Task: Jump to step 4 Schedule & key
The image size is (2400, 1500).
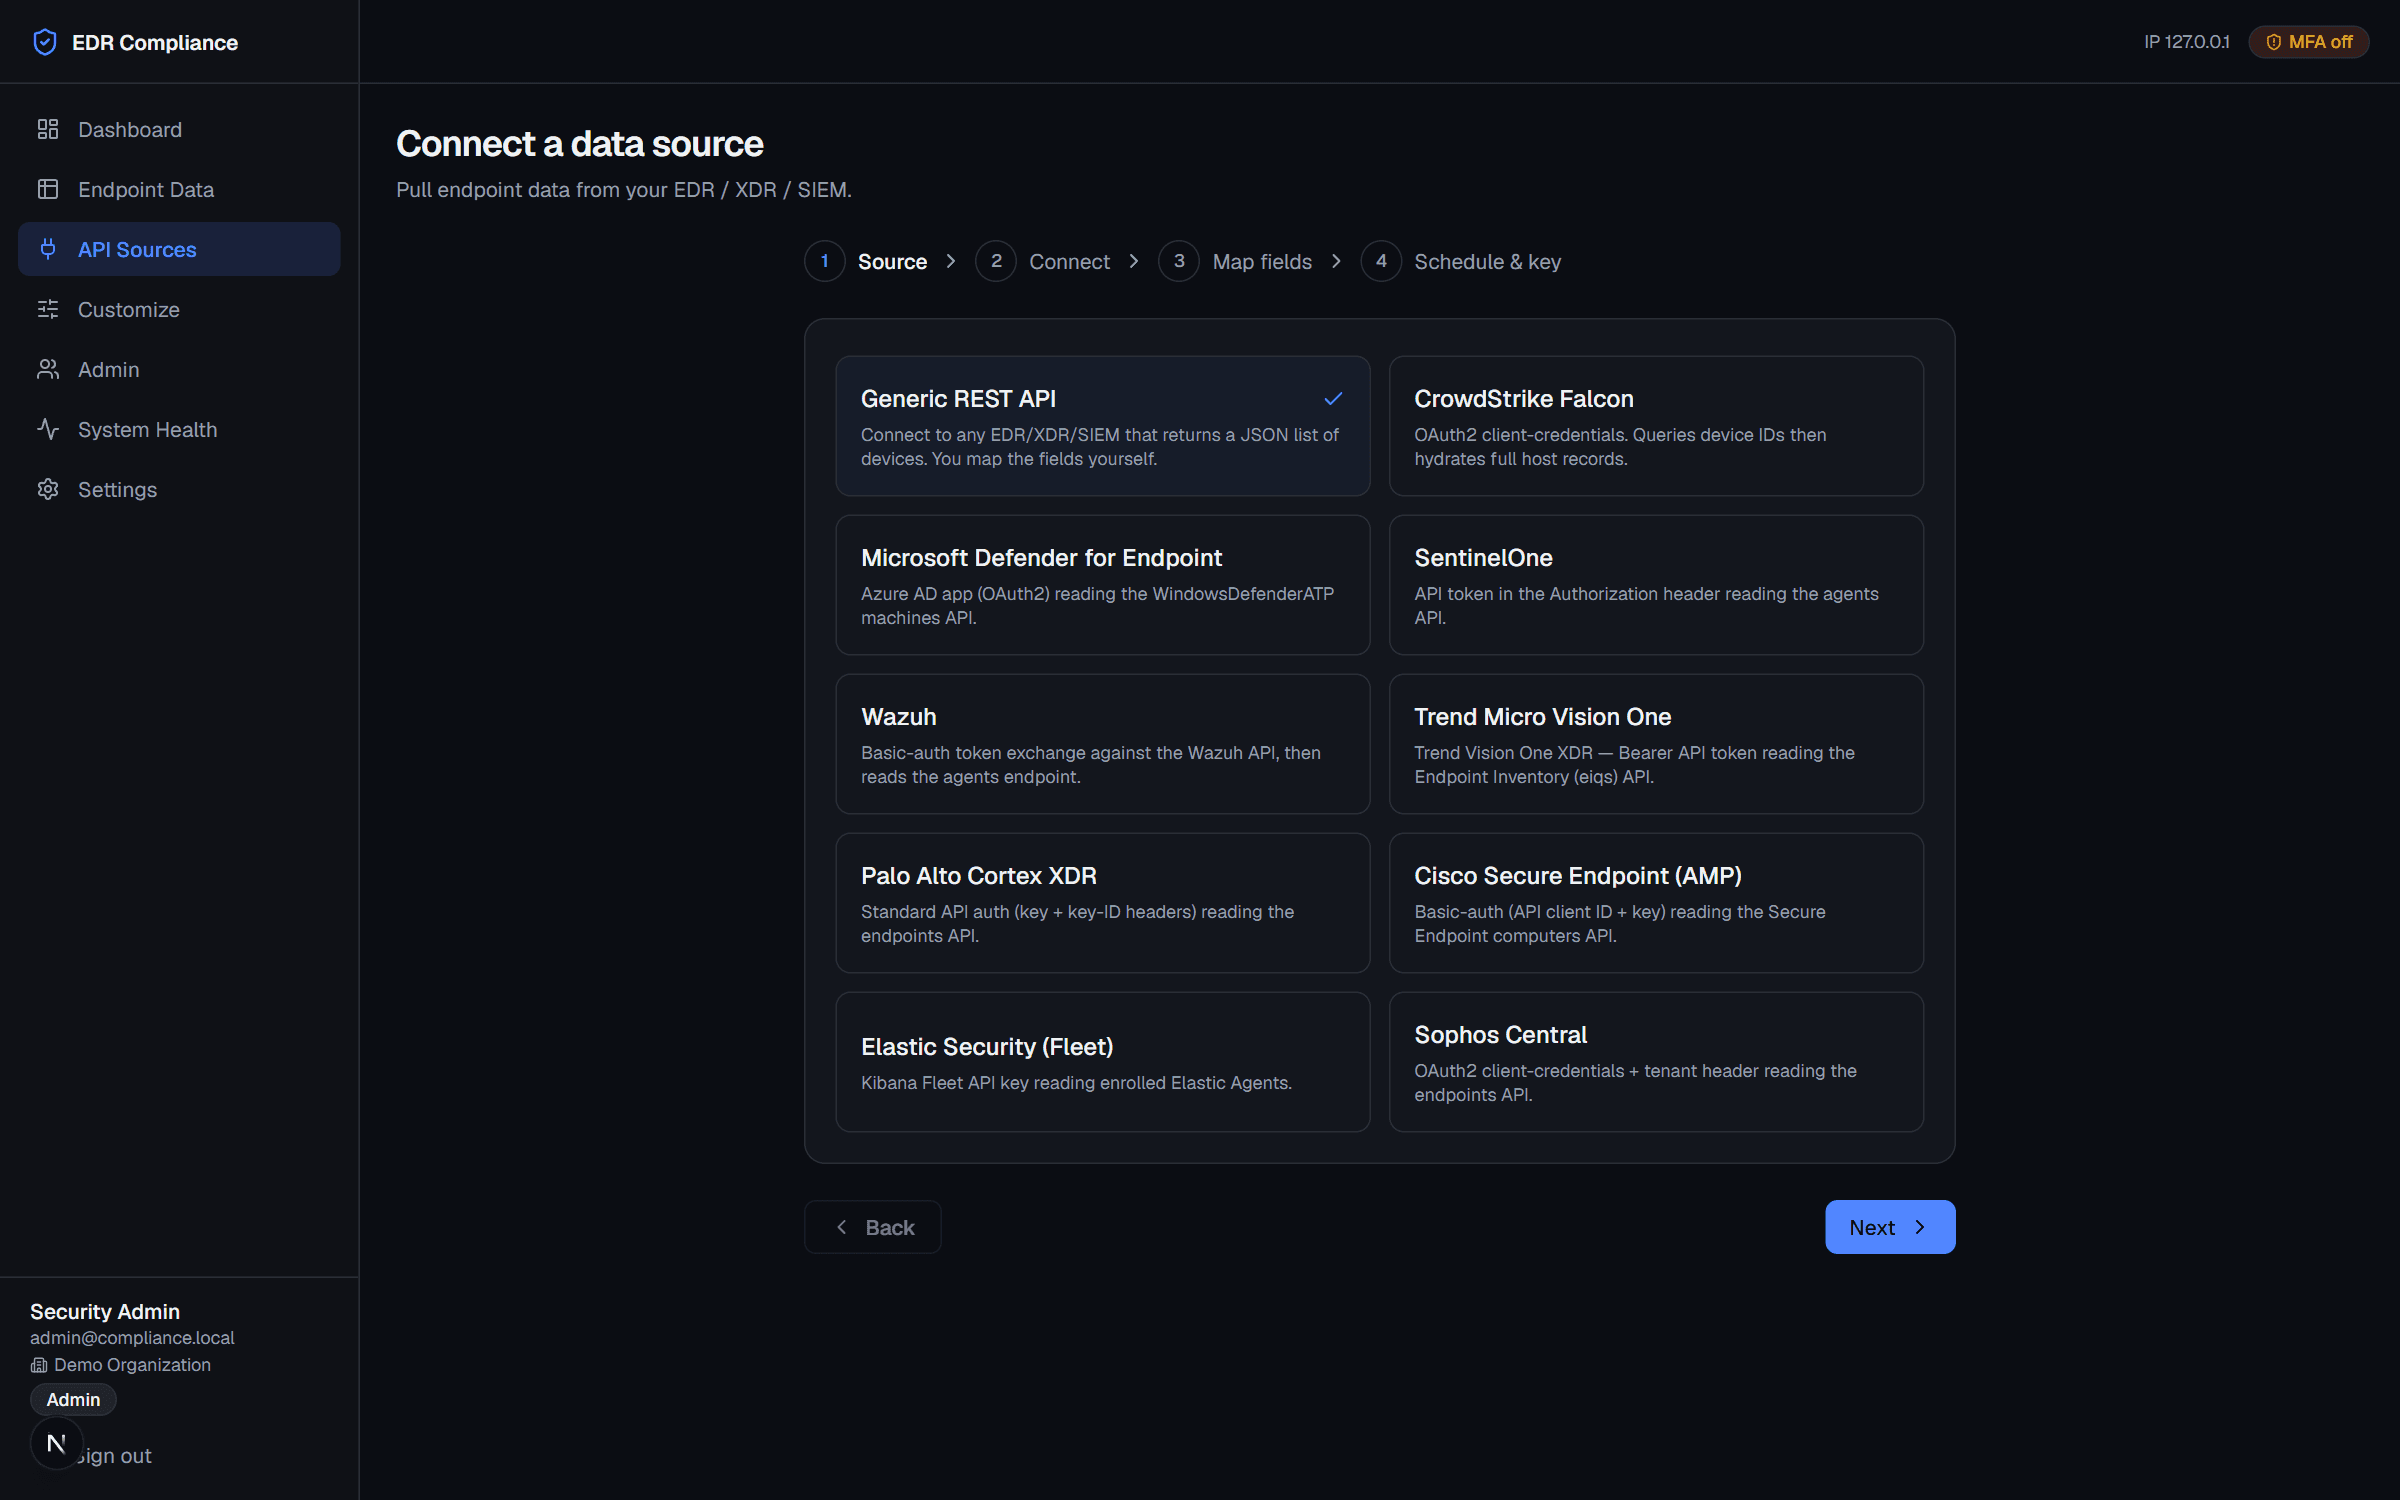Action: tap(1461, 261)
